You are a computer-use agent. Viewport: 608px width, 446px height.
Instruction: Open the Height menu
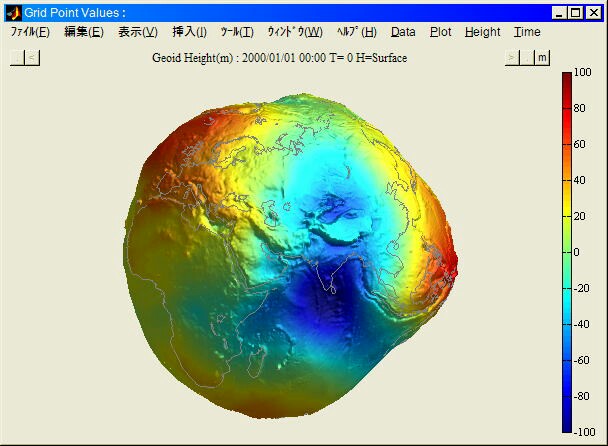pyautogui.click(x=482, y=32)
